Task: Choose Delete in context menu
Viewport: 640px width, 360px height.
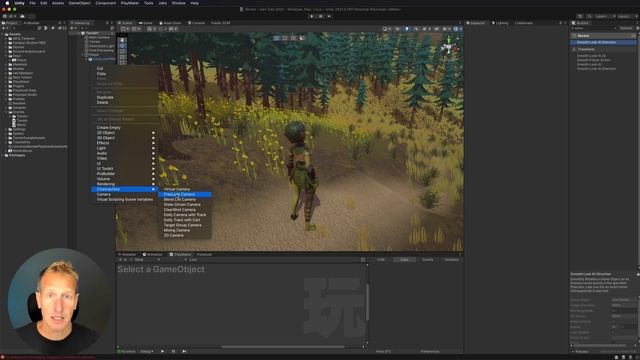Action: tap(102, 102)
